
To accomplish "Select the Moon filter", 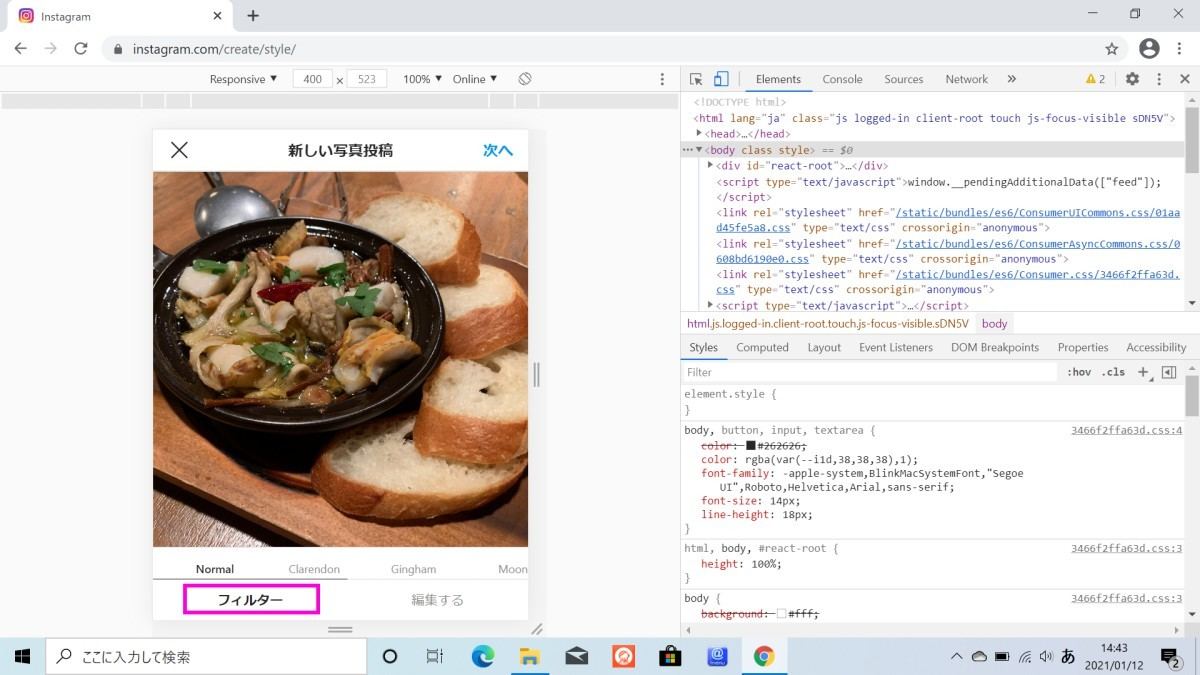I will (x=513, y=569).
